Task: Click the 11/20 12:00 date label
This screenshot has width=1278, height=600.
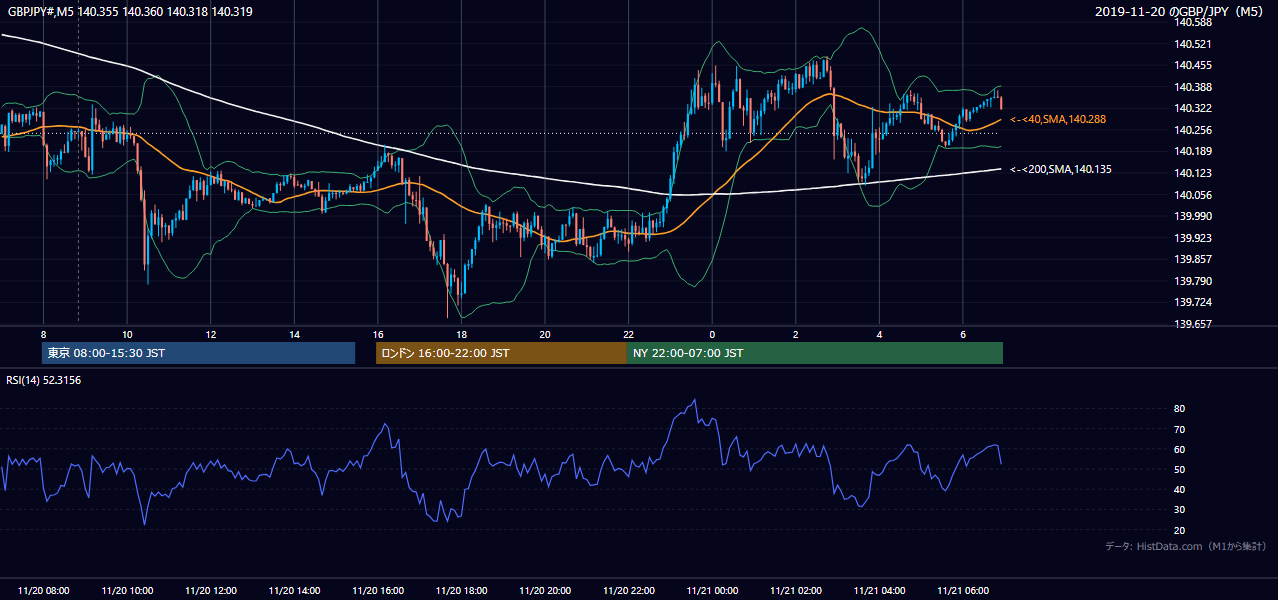Action: click(210, 591)
